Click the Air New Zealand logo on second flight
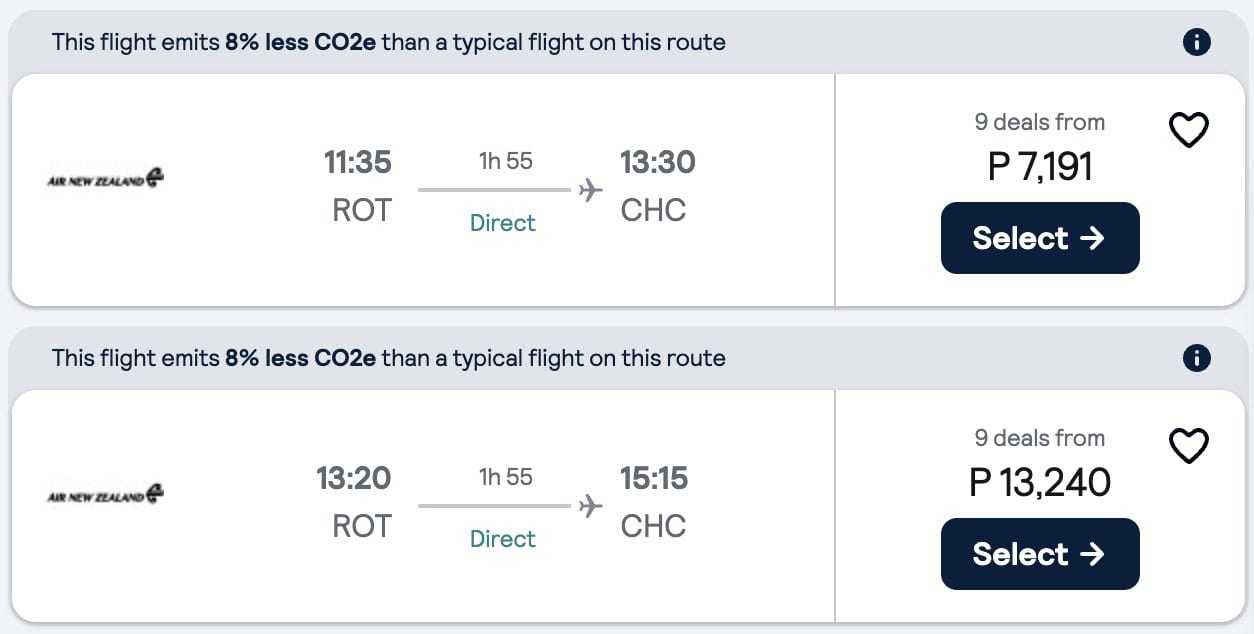Viewport: 1254px width, 634px height. click(105, 493)
